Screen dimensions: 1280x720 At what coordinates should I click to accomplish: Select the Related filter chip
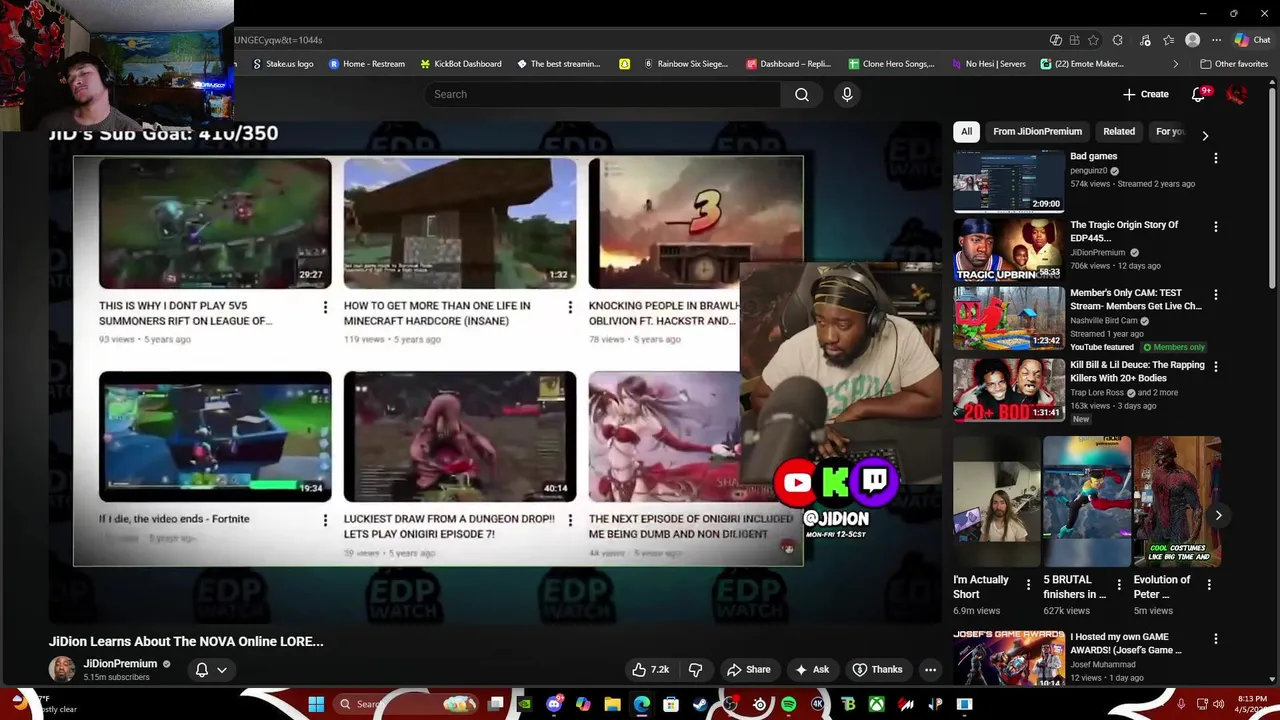click(x=1119, y=132)
